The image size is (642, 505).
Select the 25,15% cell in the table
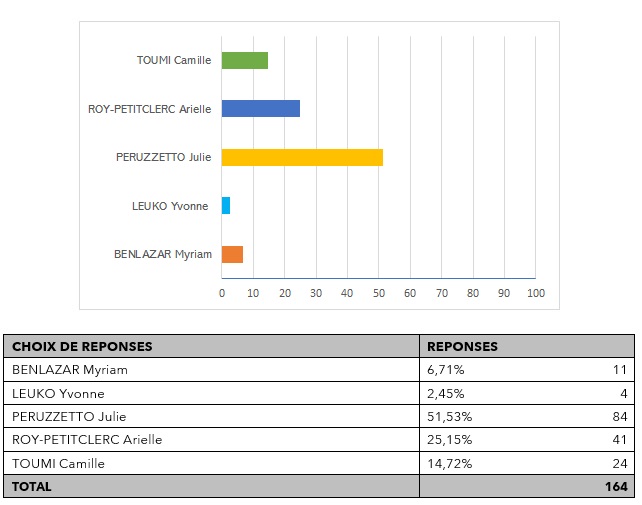pos(450,440)
